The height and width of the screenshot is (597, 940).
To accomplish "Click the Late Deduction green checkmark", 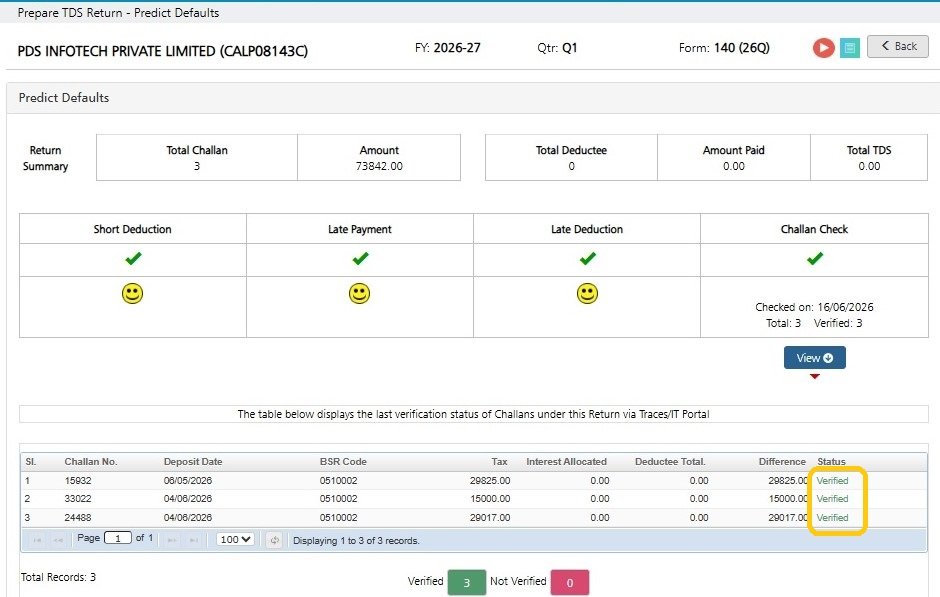I will [x=588, y=258].
